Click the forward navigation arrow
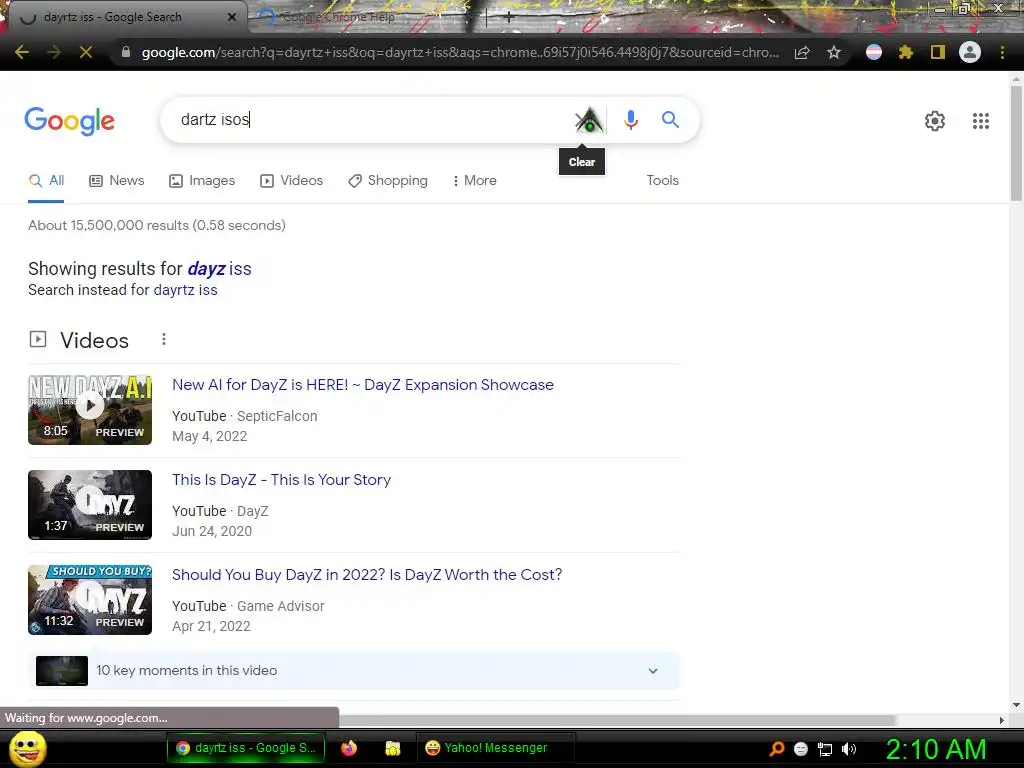1024x768 pixels. click(x=54, y=52)
